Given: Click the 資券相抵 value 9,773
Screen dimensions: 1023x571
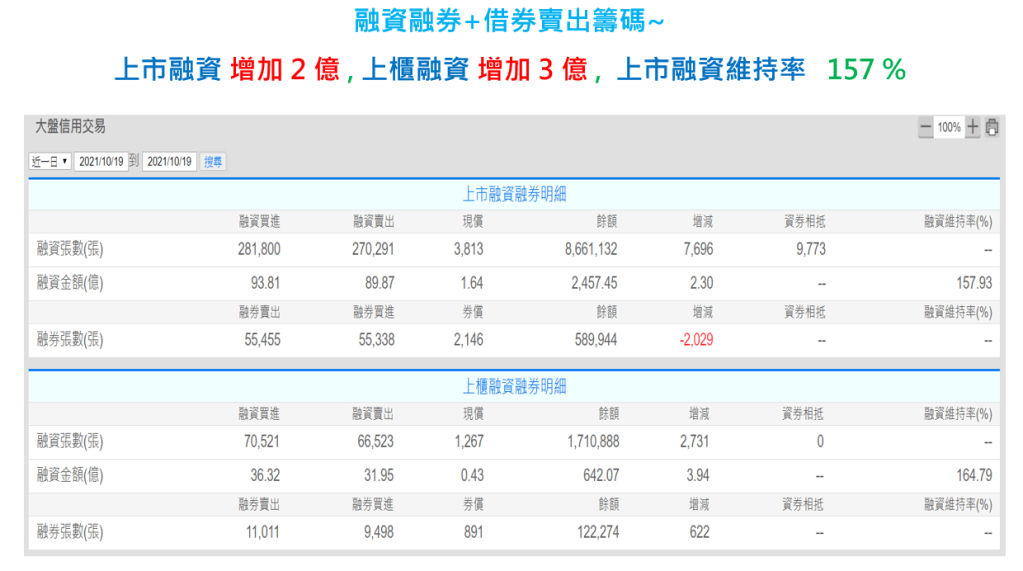Looking at the screenshot, I should click(x=810, y=250).
